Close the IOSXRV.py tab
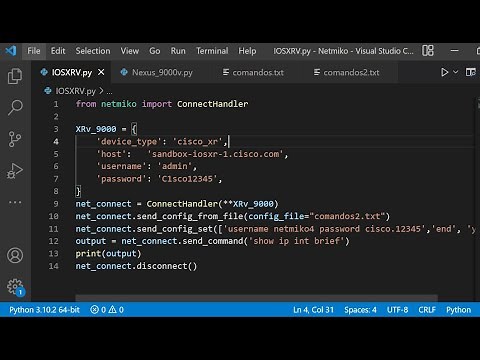Image resolution: width=480 pixels, height=360 pixels. click(x=101, y=72)
